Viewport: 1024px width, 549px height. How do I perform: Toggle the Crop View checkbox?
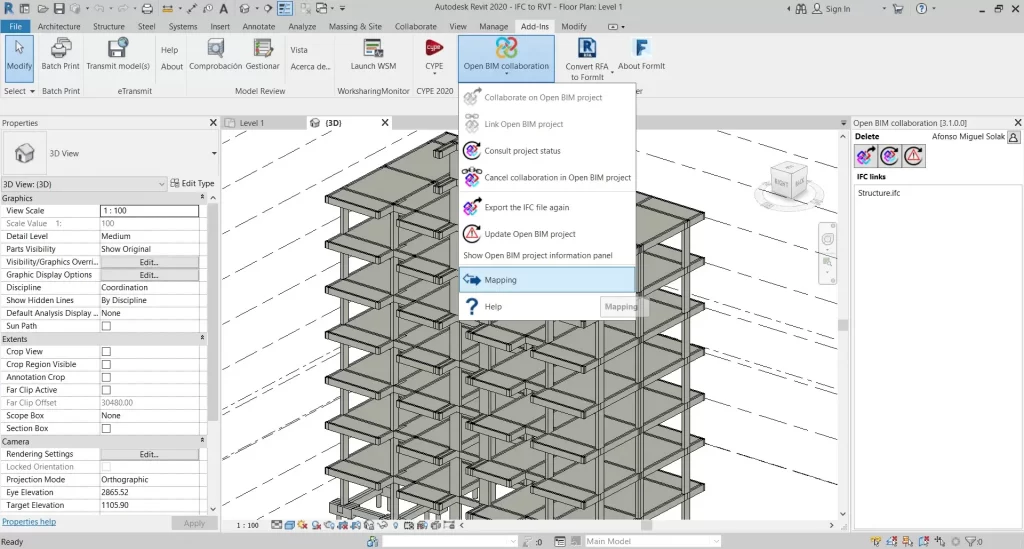[x=106, y=352]
